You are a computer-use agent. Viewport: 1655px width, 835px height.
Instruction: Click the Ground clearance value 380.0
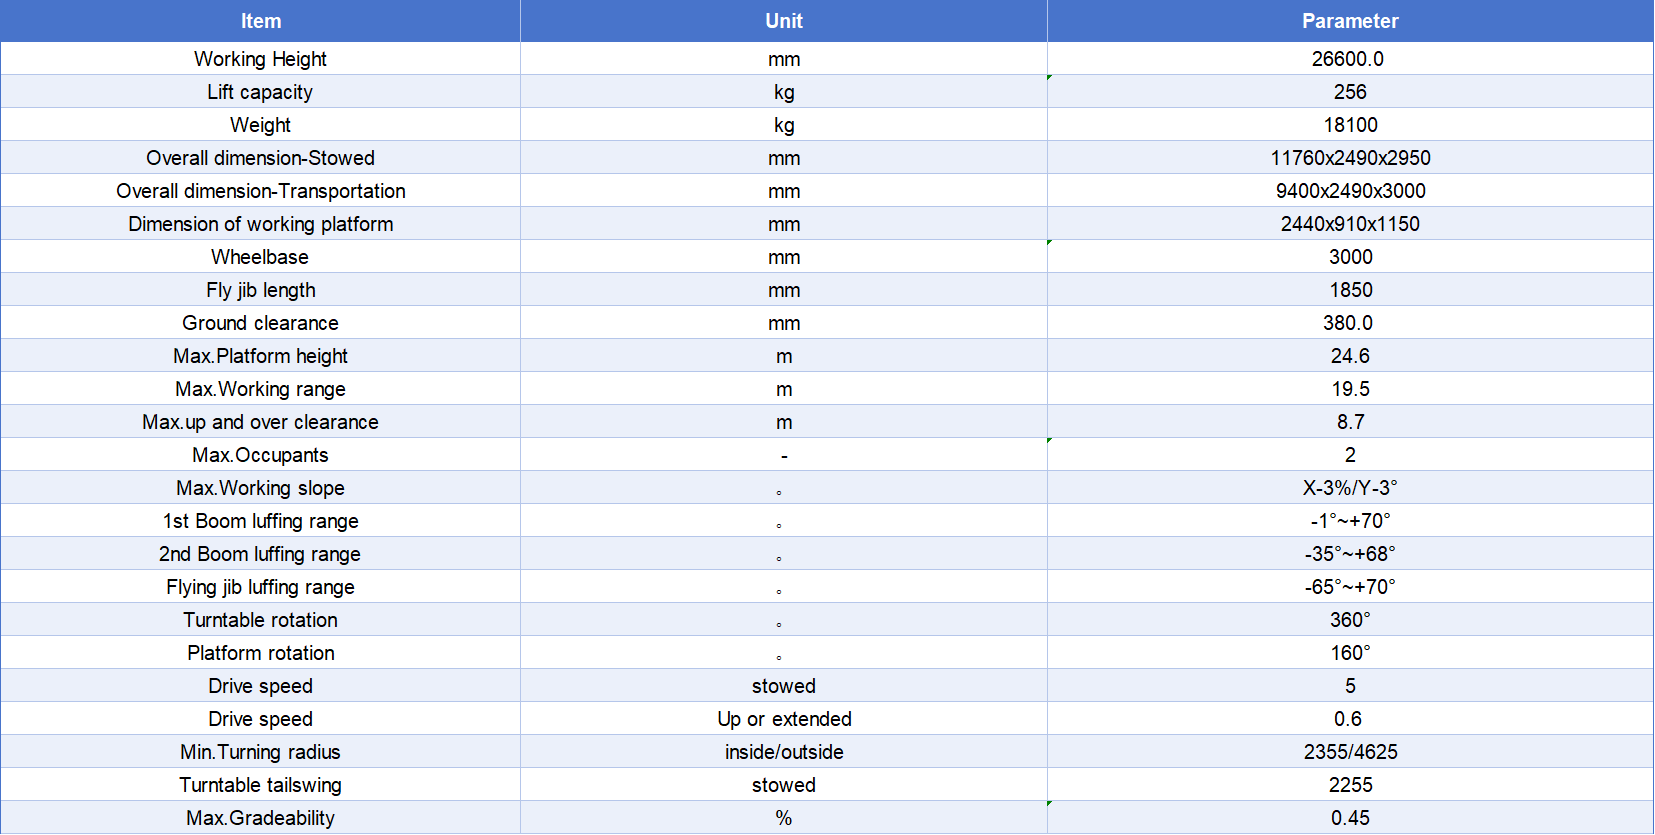click(x=1350, y=323)
